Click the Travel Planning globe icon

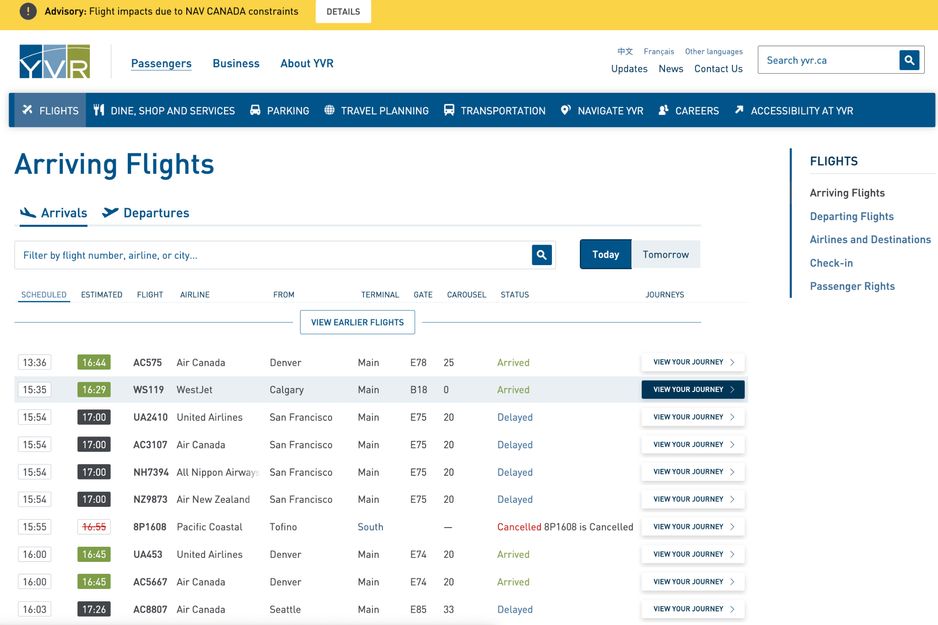[329, 111]
